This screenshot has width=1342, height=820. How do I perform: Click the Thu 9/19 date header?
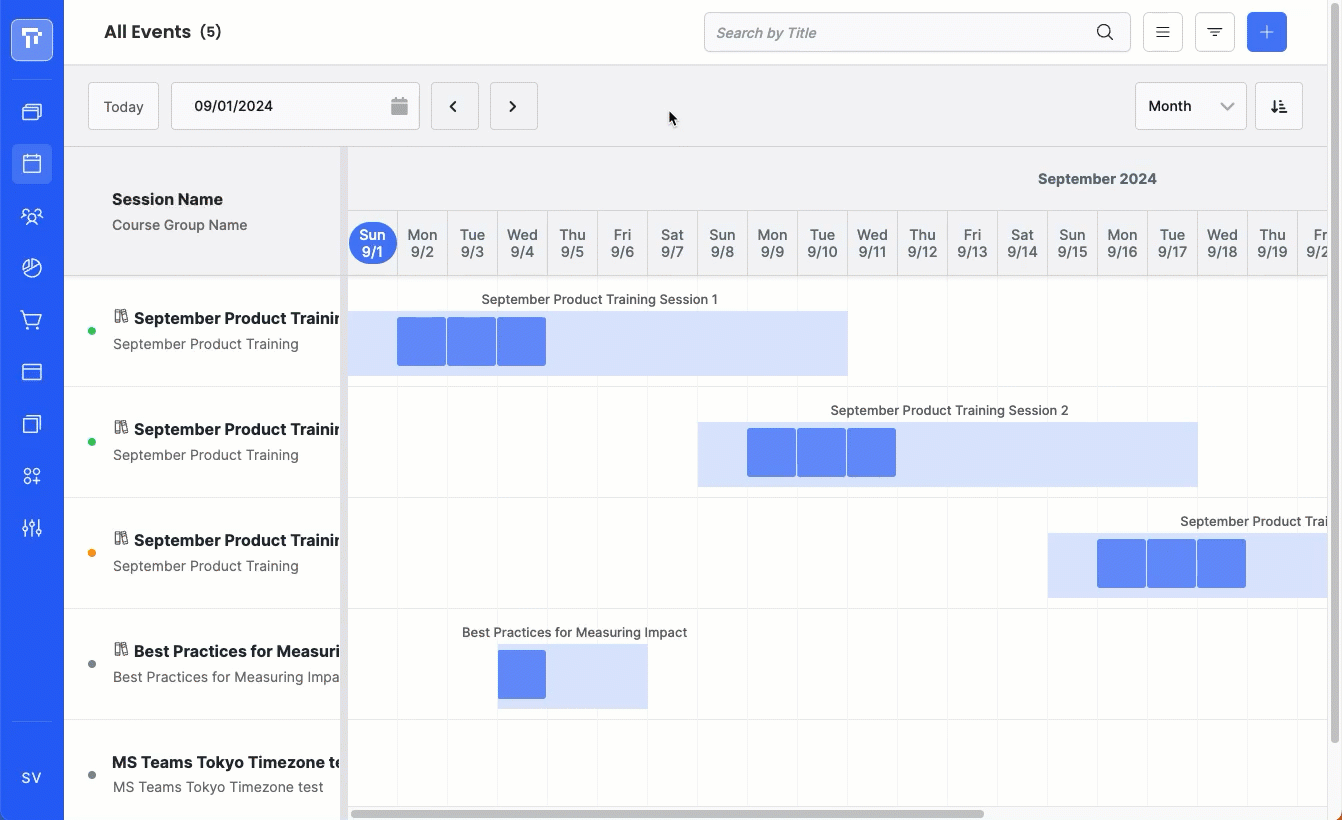click(1272, 243)
